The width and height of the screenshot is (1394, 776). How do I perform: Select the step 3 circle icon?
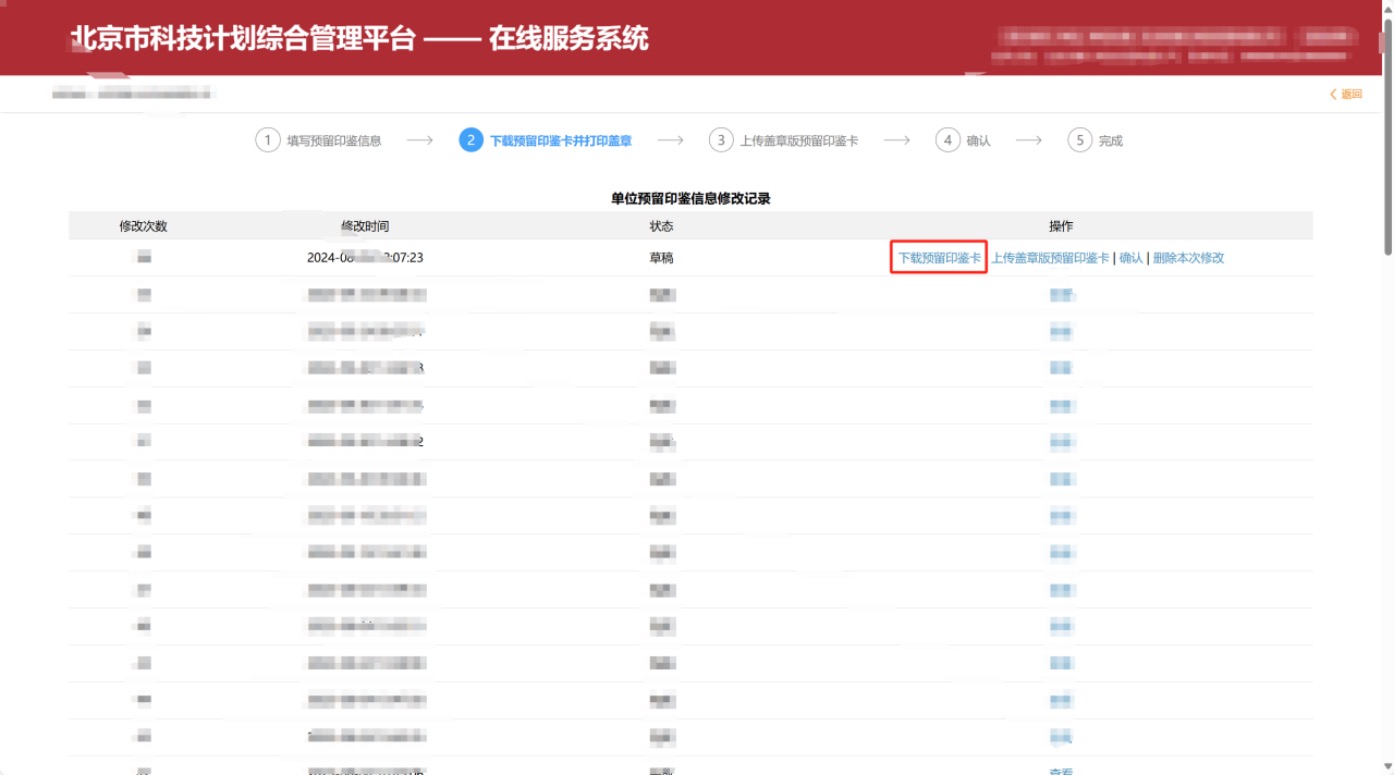(721, 141)
